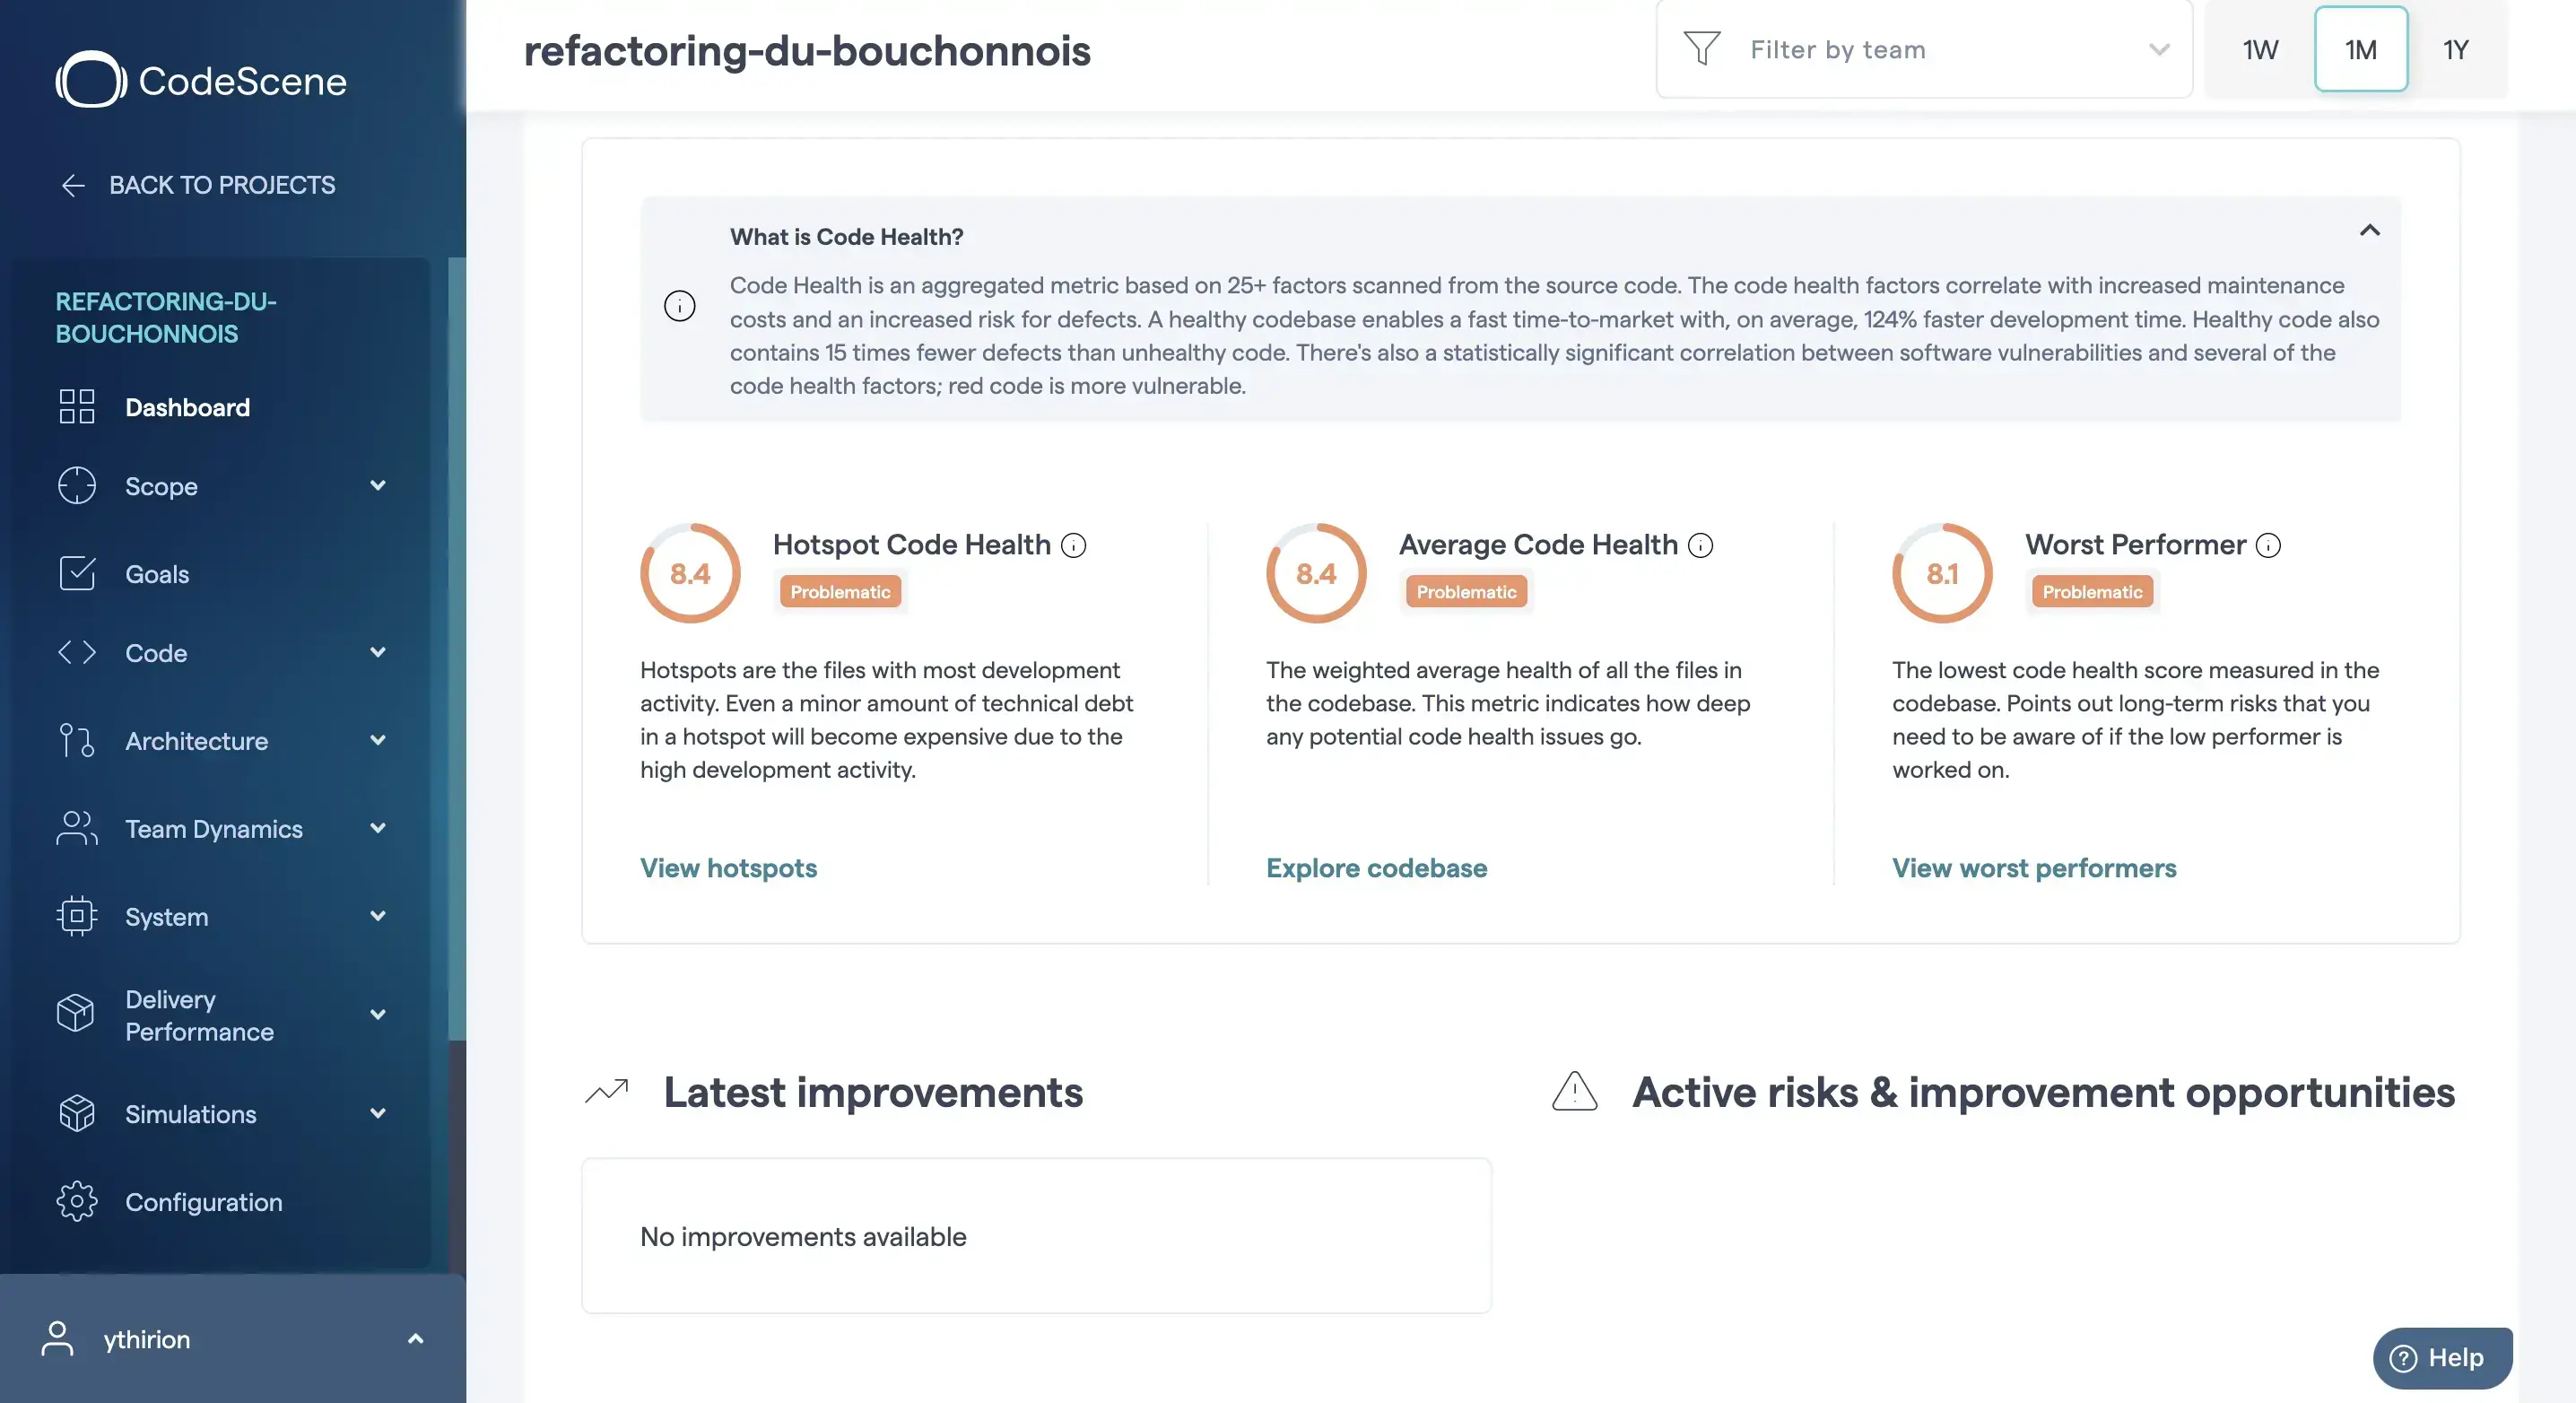Viewport: 2576px width, 1403px height.
Task: Open the Help button
Action: tap(2442, 1357)
